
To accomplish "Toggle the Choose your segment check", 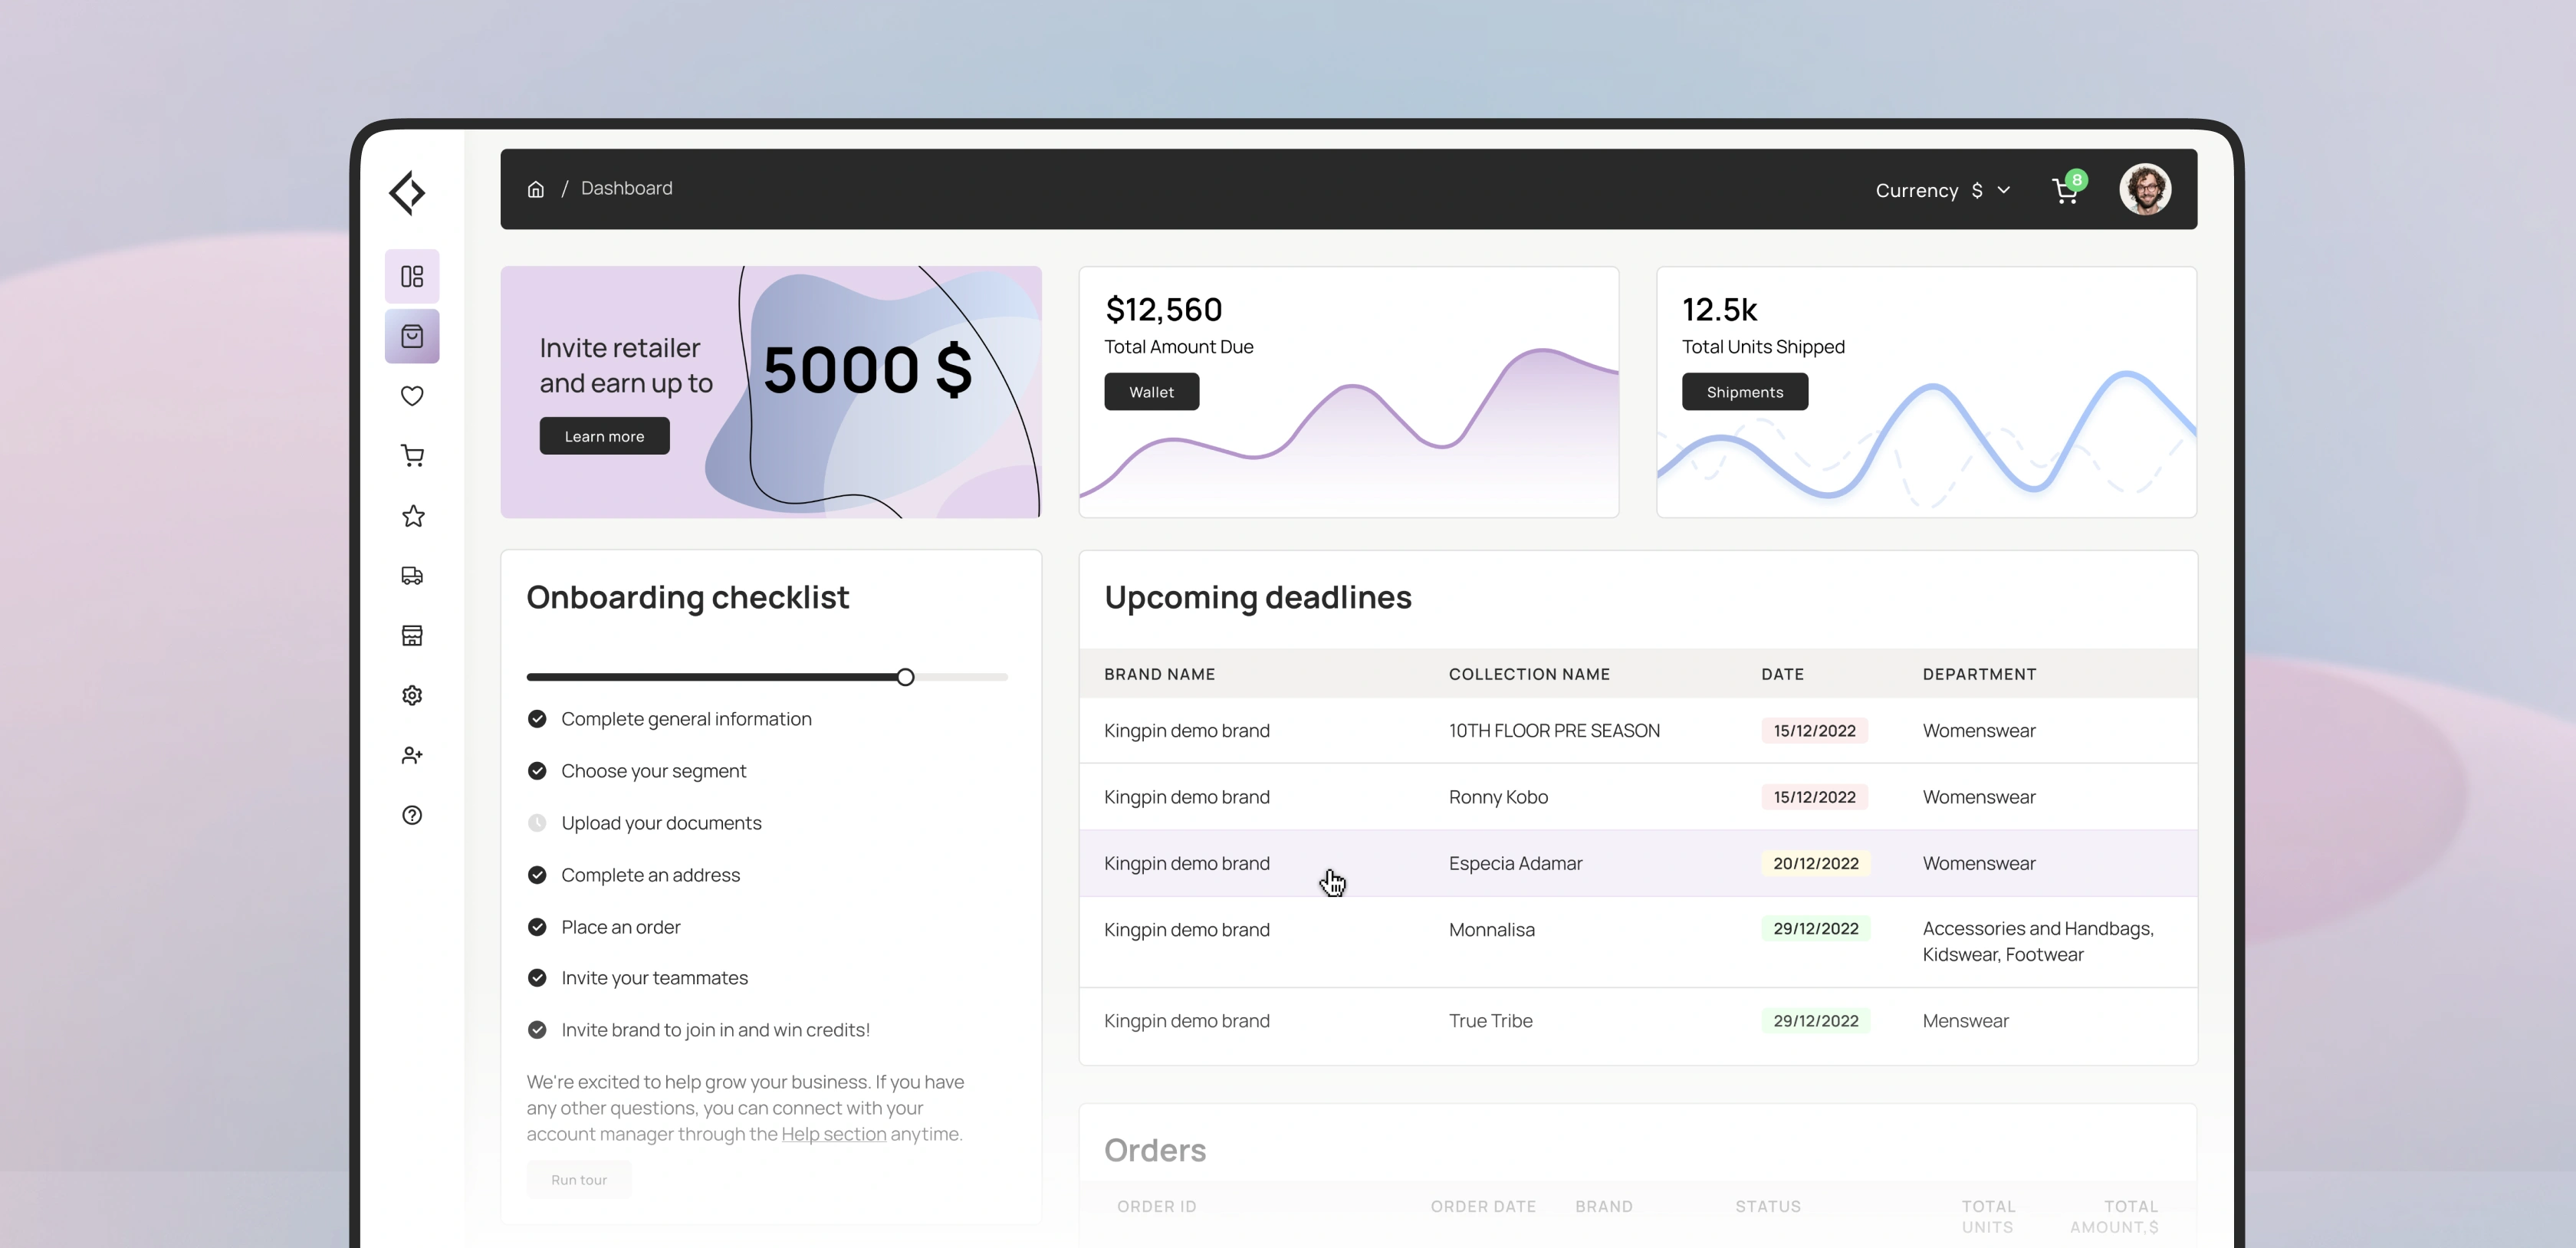I will click(537, 771).
